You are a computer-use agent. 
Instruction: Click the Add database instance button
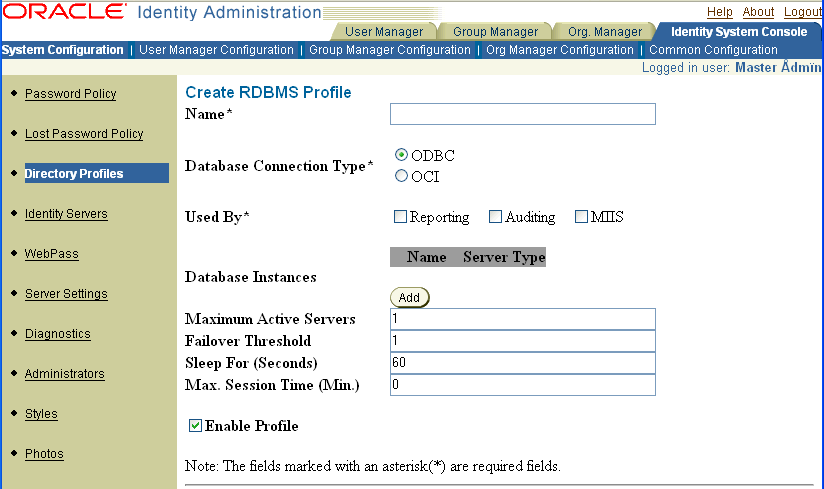[409, 297]
